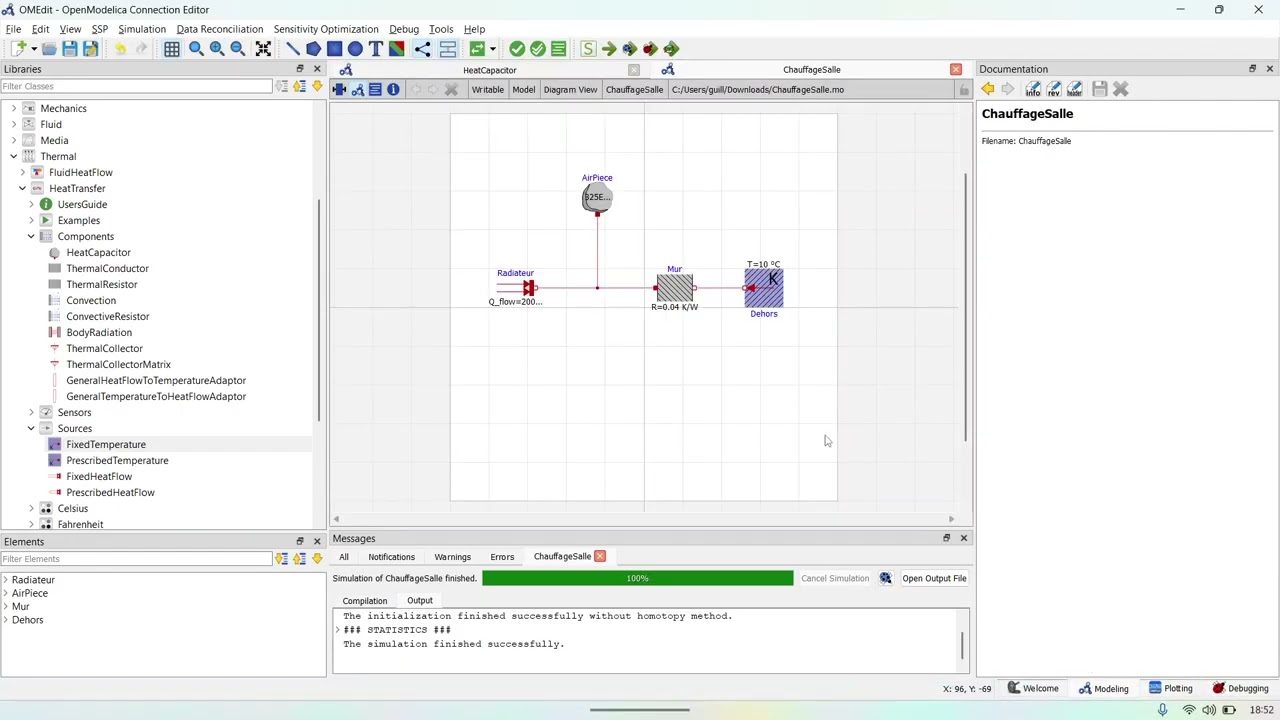Switch to Text View
The width and height of the screenshot is (1280, 720).
[375, 90]
